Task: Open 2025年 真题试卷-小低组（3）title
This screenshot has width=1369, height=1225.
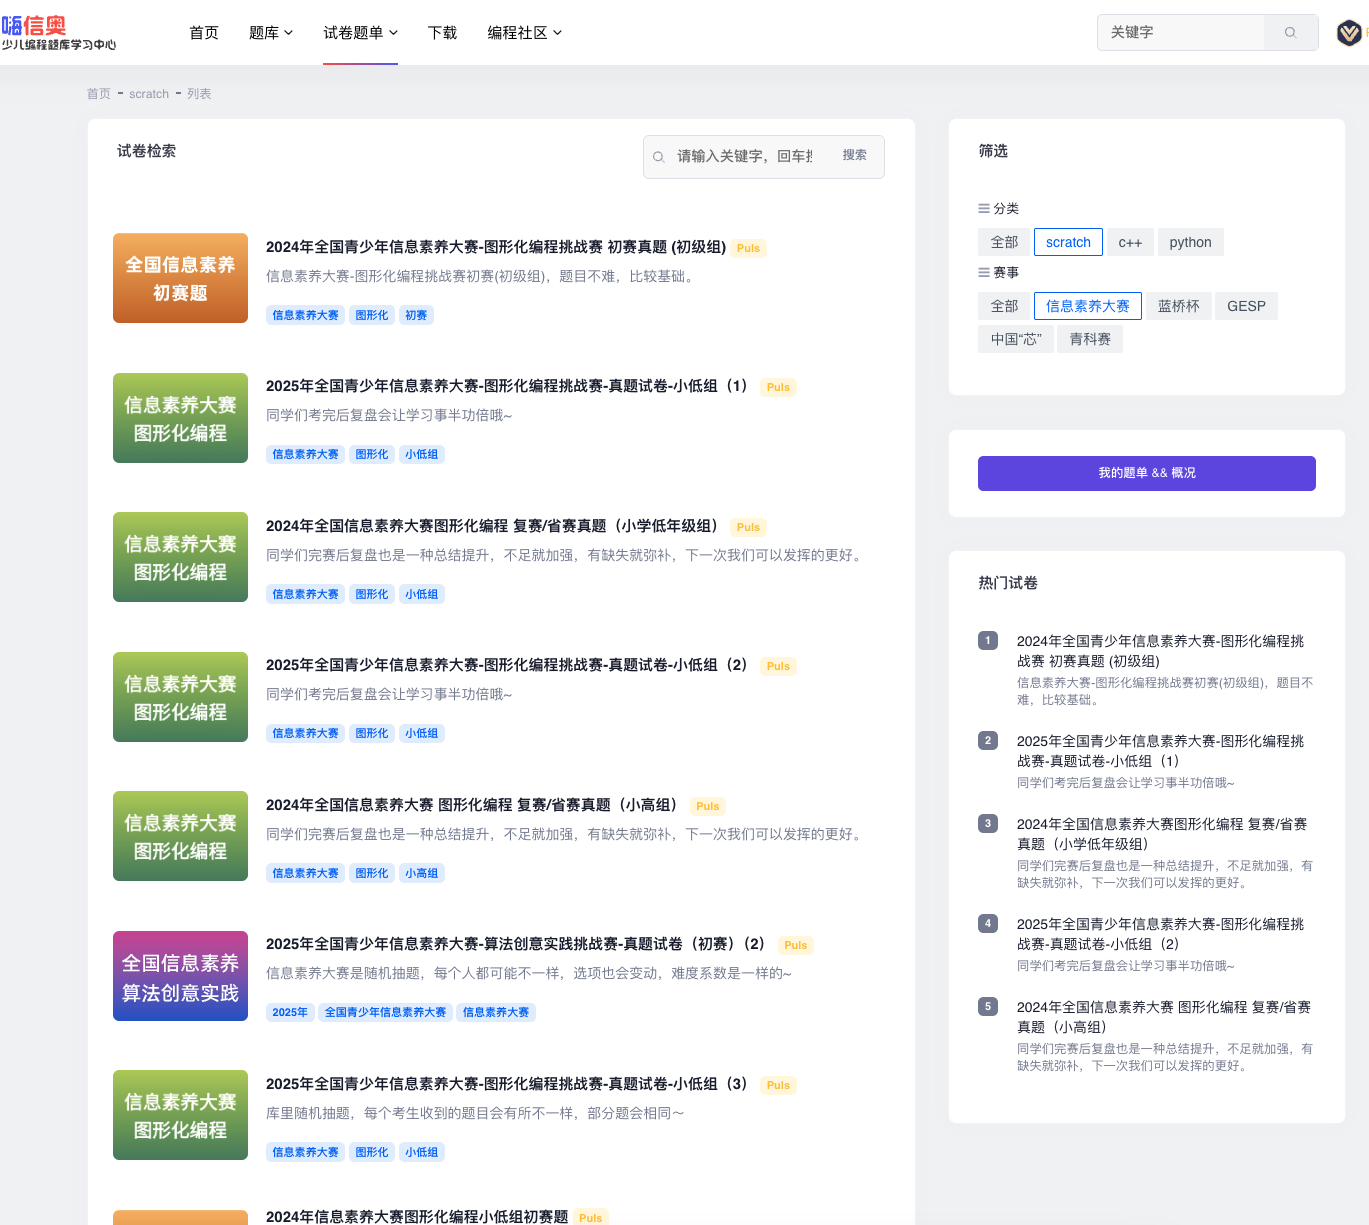Action: click(510, 1084)
